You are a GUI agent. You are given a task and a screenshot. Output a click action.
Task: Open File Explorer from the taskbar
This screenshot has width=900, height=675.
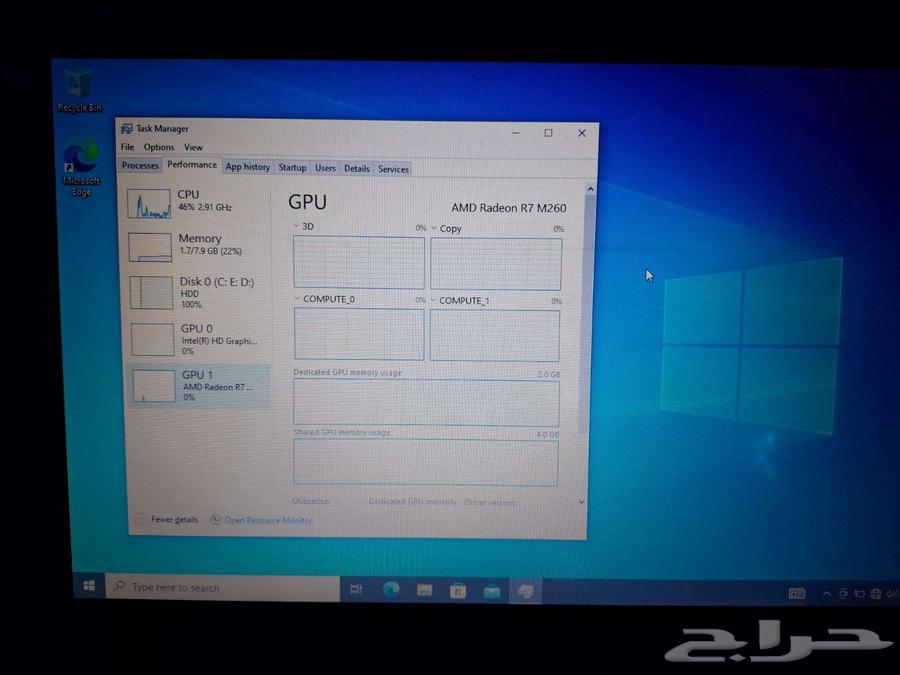pos(424,589)
